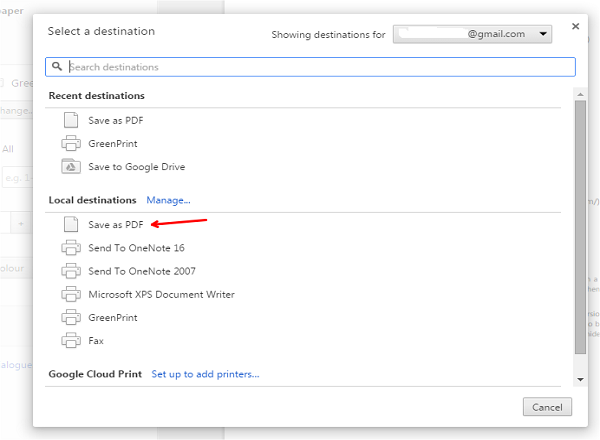Image resolution: width=600 pixels, height=440 pixels.
Task: Focus the Search destinations input field
Action: click(x=310, y=67)
